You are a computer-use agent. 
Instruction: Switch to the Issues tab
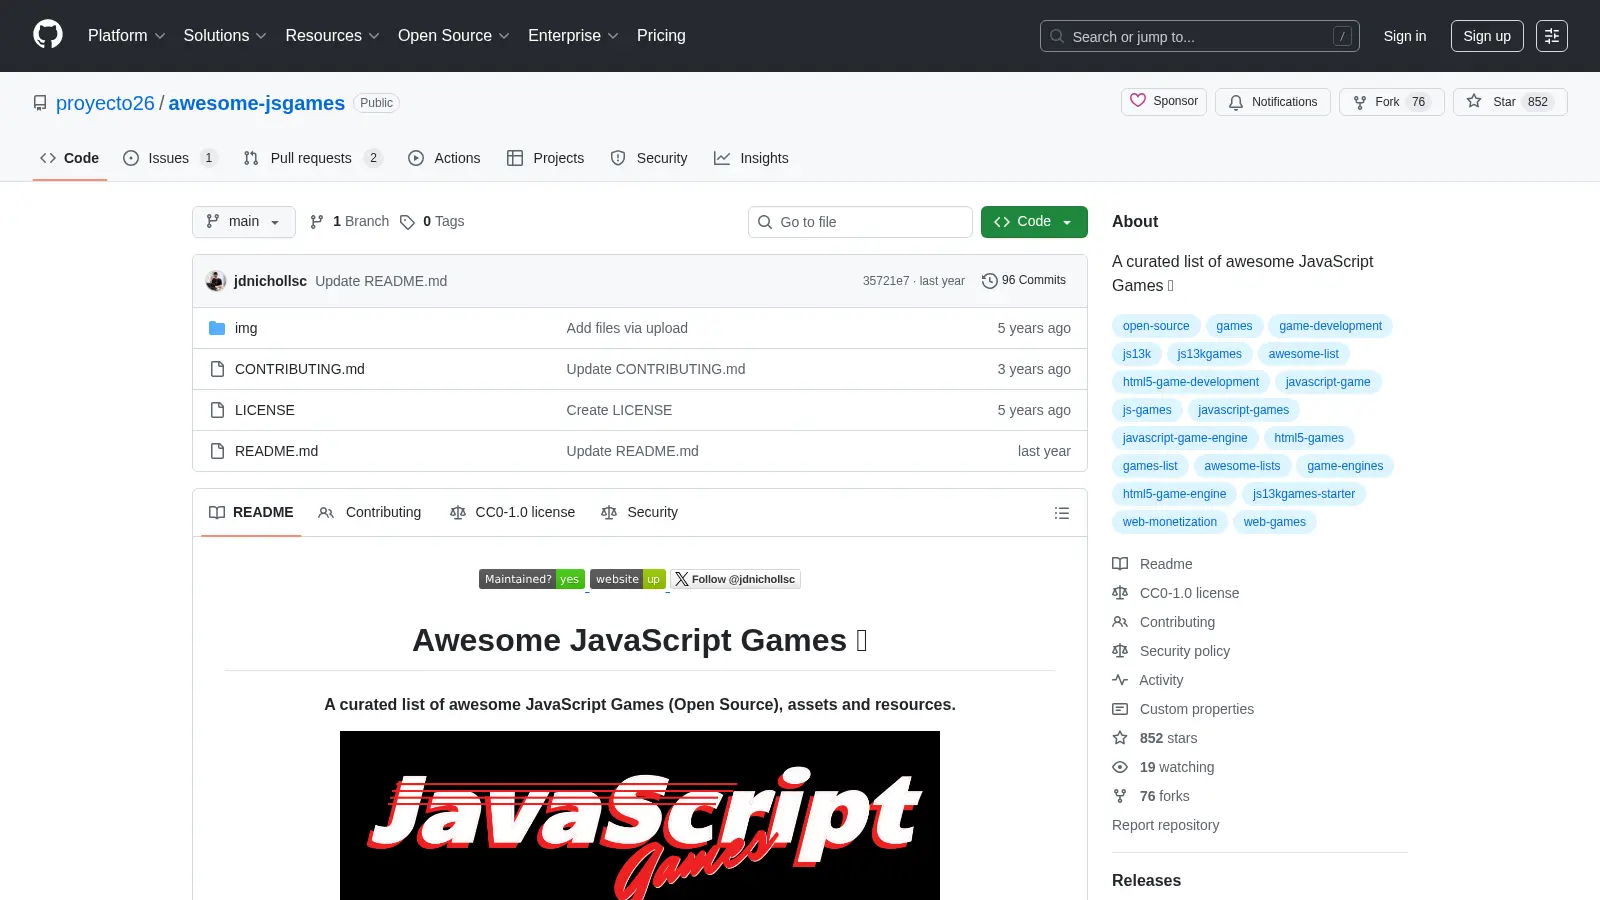pyautogui.click(x=170, y=158)
